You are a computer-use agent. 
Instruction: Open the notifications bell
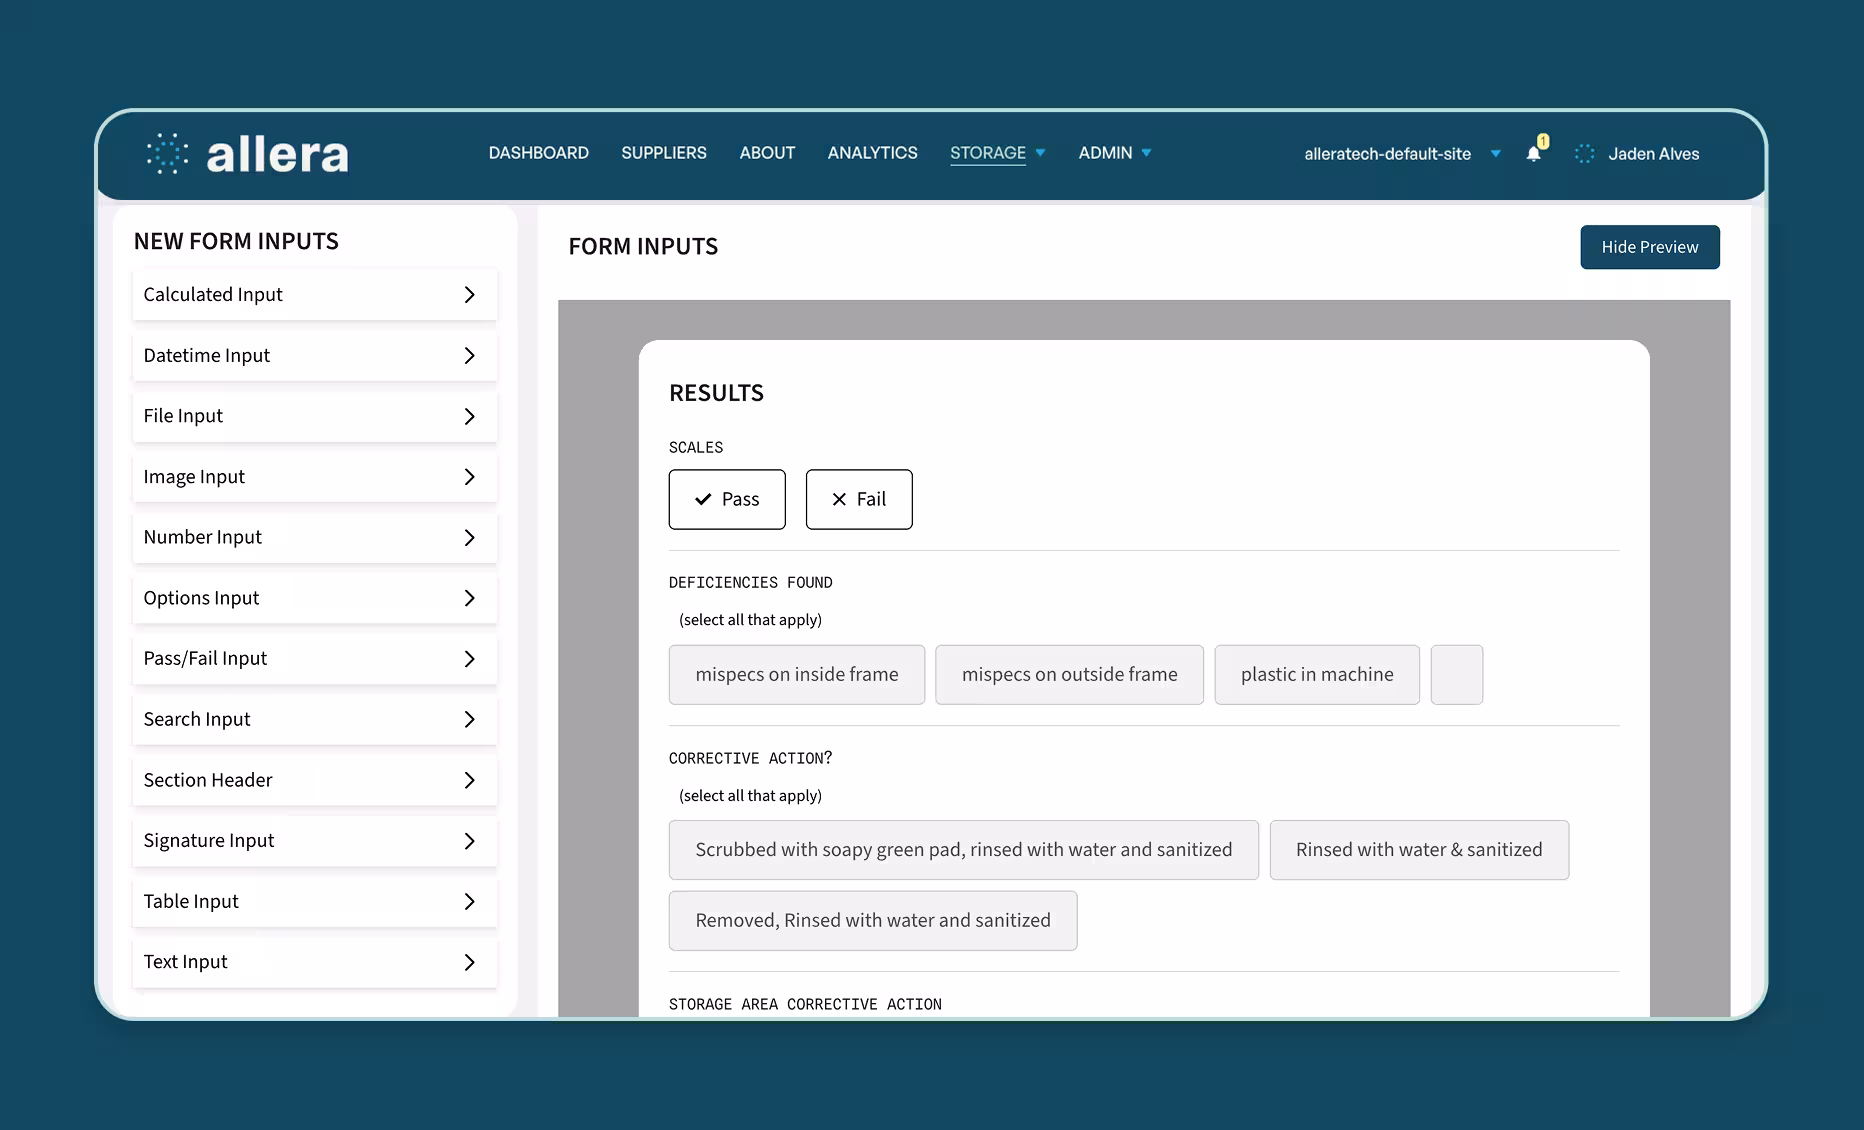(x=1534, y=153)
